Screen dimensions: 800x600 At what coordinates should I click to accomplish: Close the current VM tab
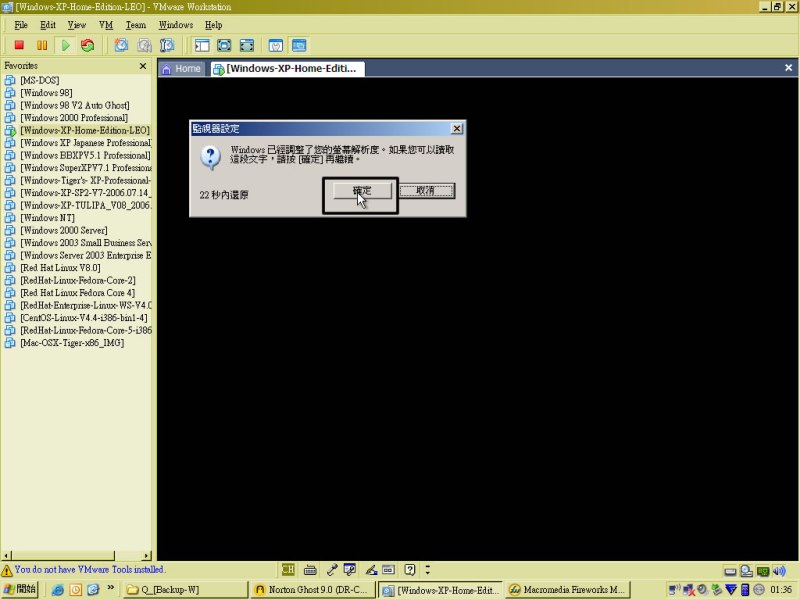(x=788, y=68)
